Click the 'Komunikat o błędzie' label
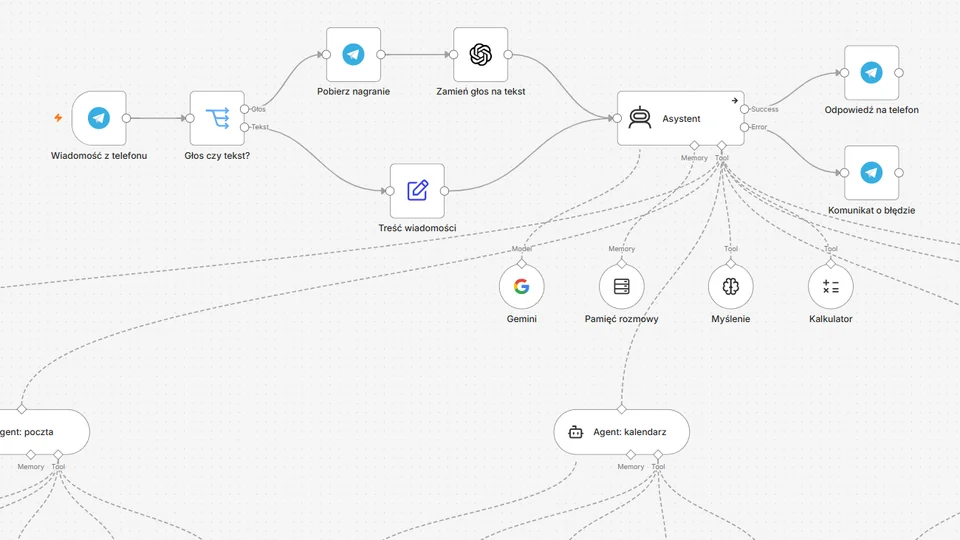This screenshot has height=540, width=960. click(871, 210)
